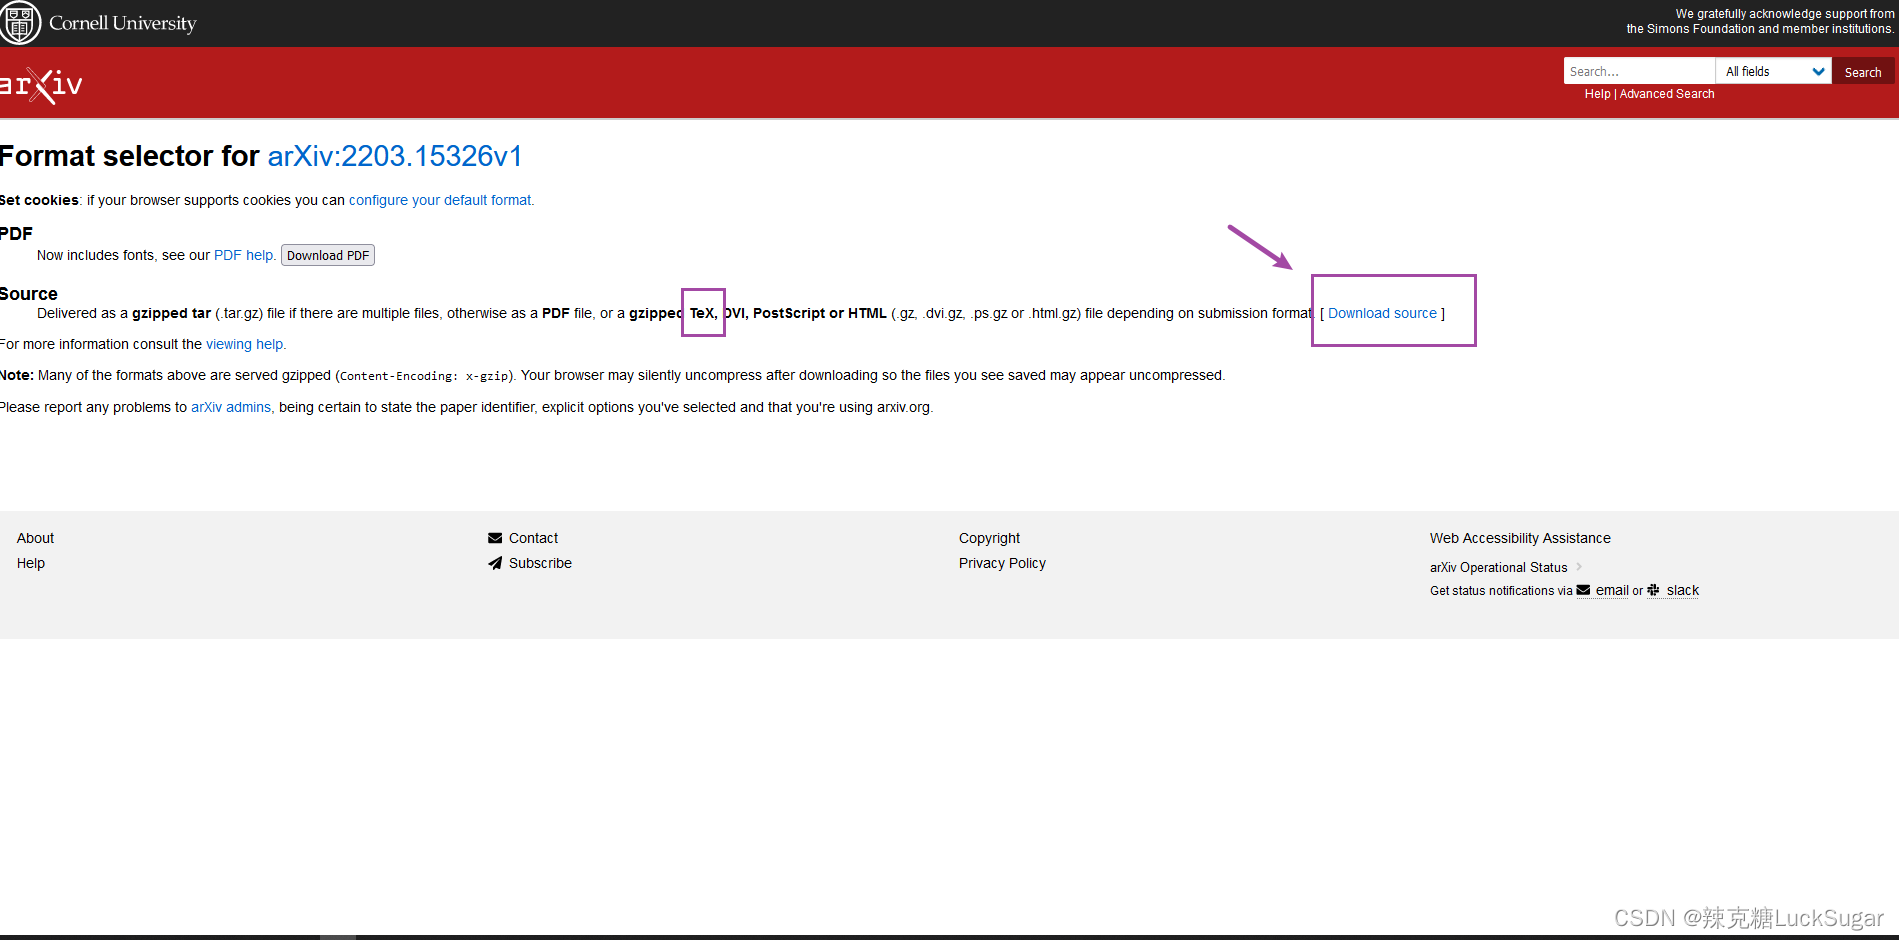Click the Contact footer link
The height and width of the screenshot is (940, 1899).
coord(533,538)
